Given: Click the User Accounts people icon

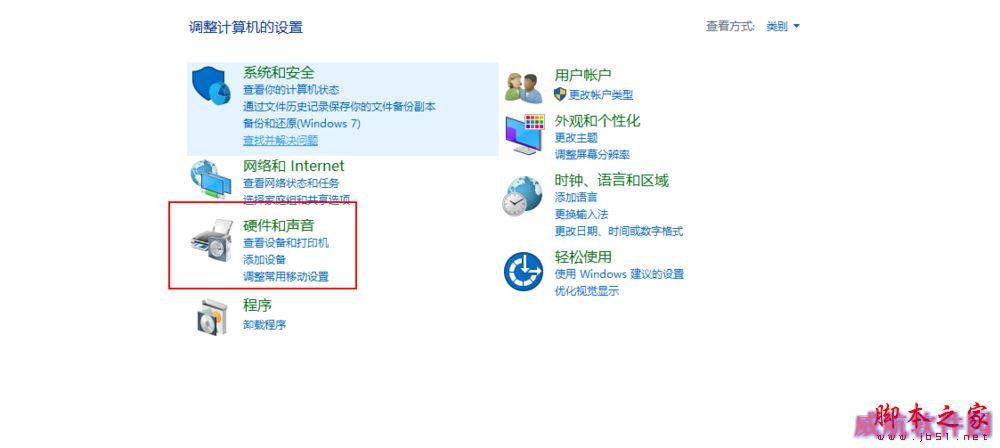Looking at the screenshot, I should (x=524, y=87).
